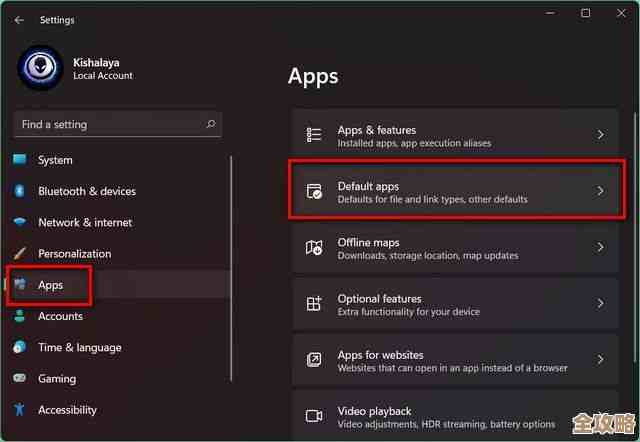
Task: Open Apps for websites page
Action: [455, 360]
